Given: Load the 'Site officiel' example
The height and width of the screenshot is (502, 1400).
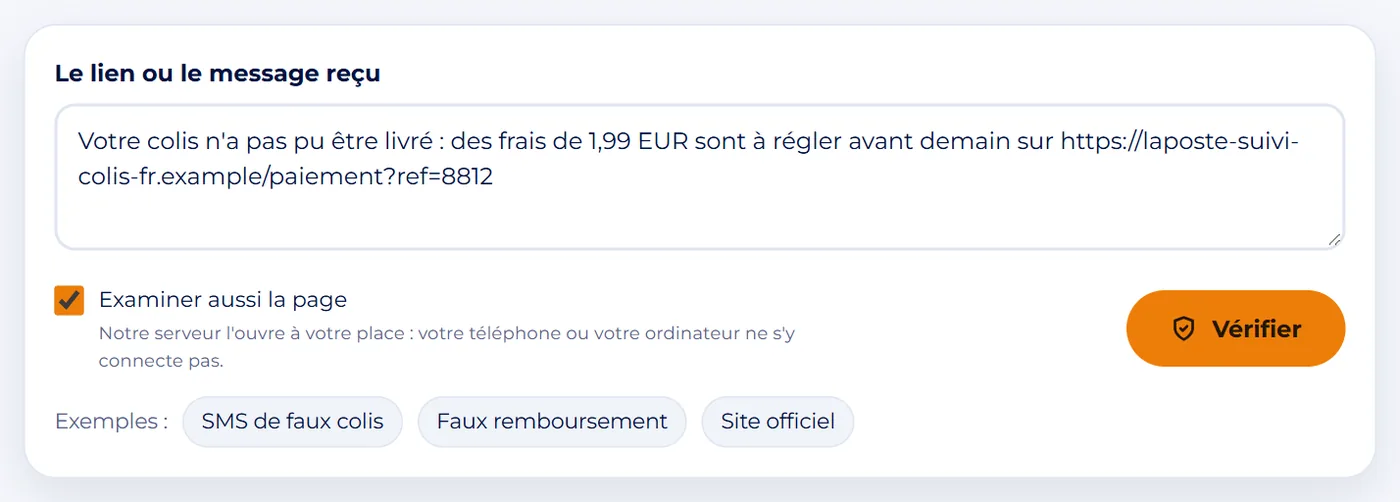Looking at the screenshot, I should point(778,421).
